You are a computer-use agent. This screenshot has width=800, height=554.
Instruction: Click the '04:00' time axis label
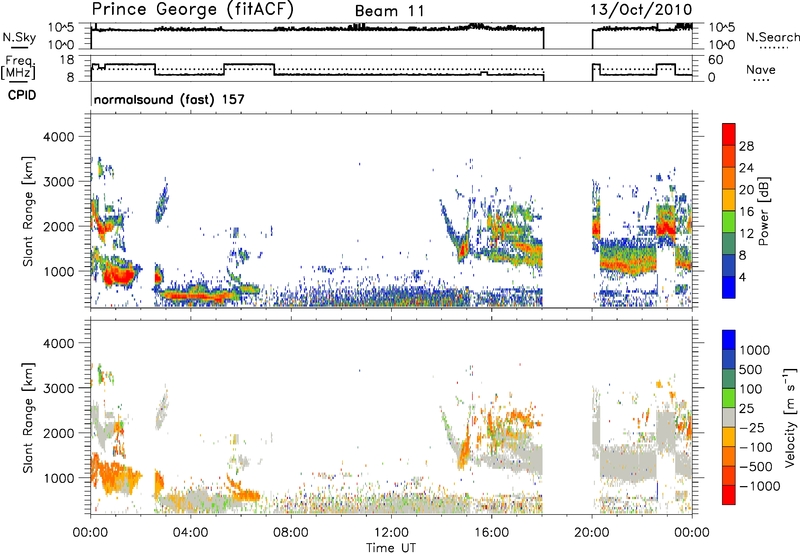[190, 533]
